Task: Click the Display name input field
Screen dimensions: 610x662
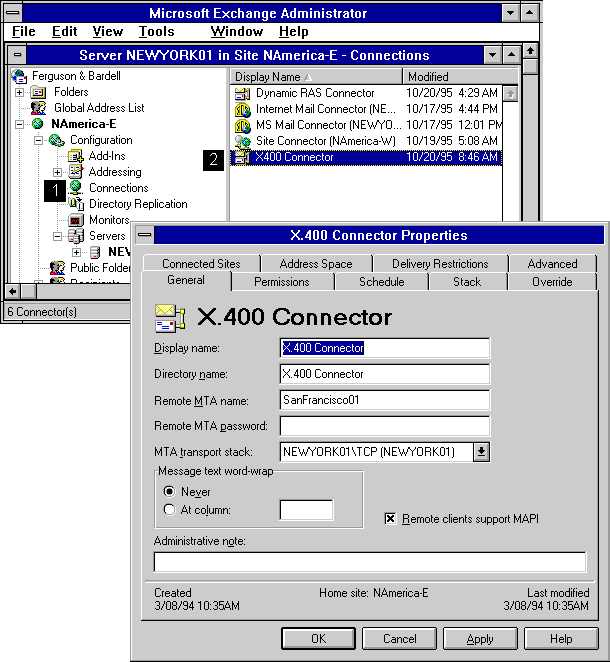Action: pyautogui.click(x=385, y=348)
